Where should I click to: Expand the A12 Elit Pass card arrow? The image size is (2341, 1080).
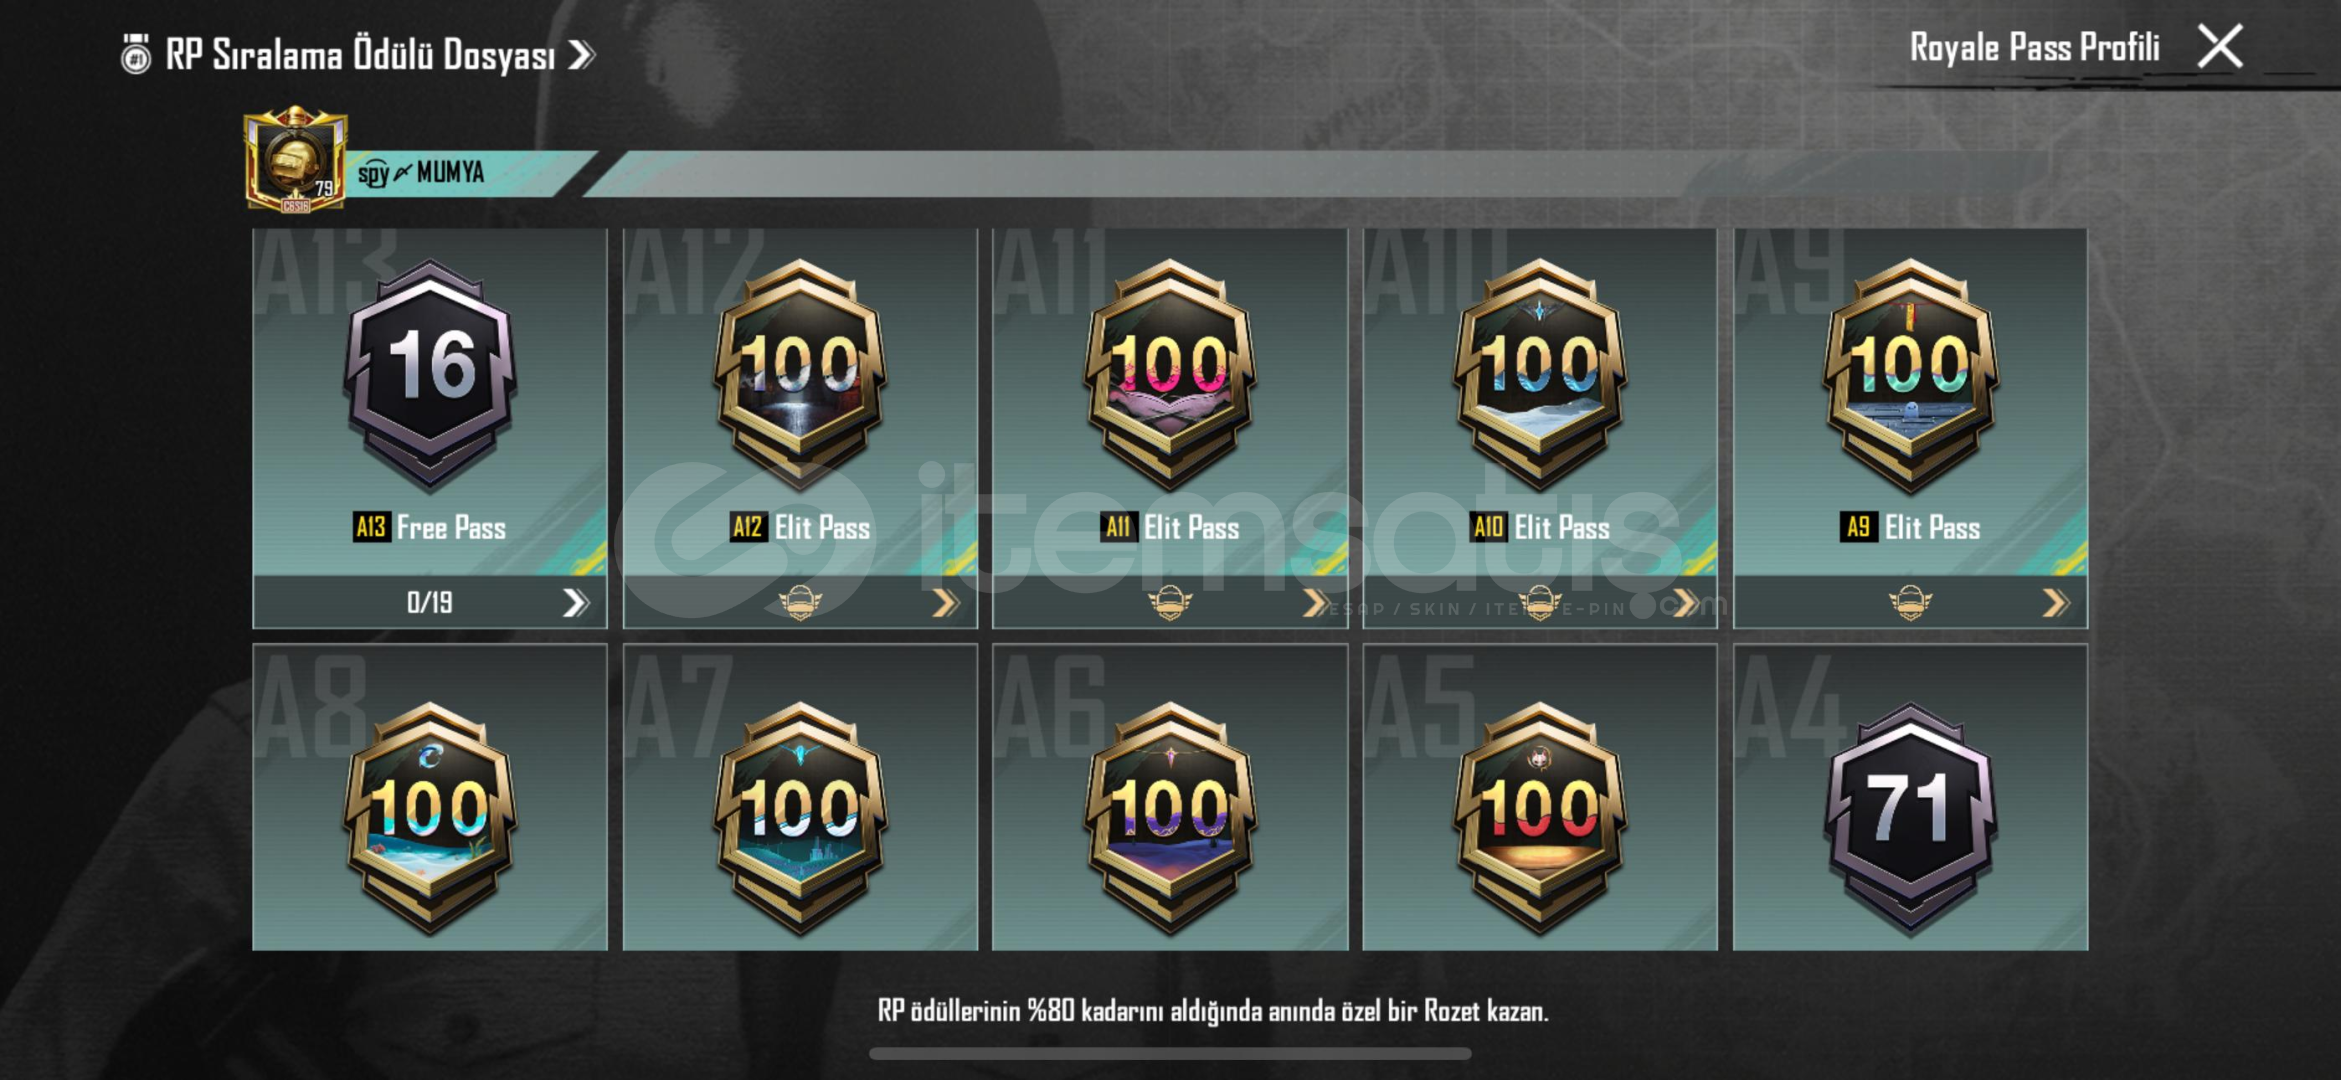pos(945,602)
